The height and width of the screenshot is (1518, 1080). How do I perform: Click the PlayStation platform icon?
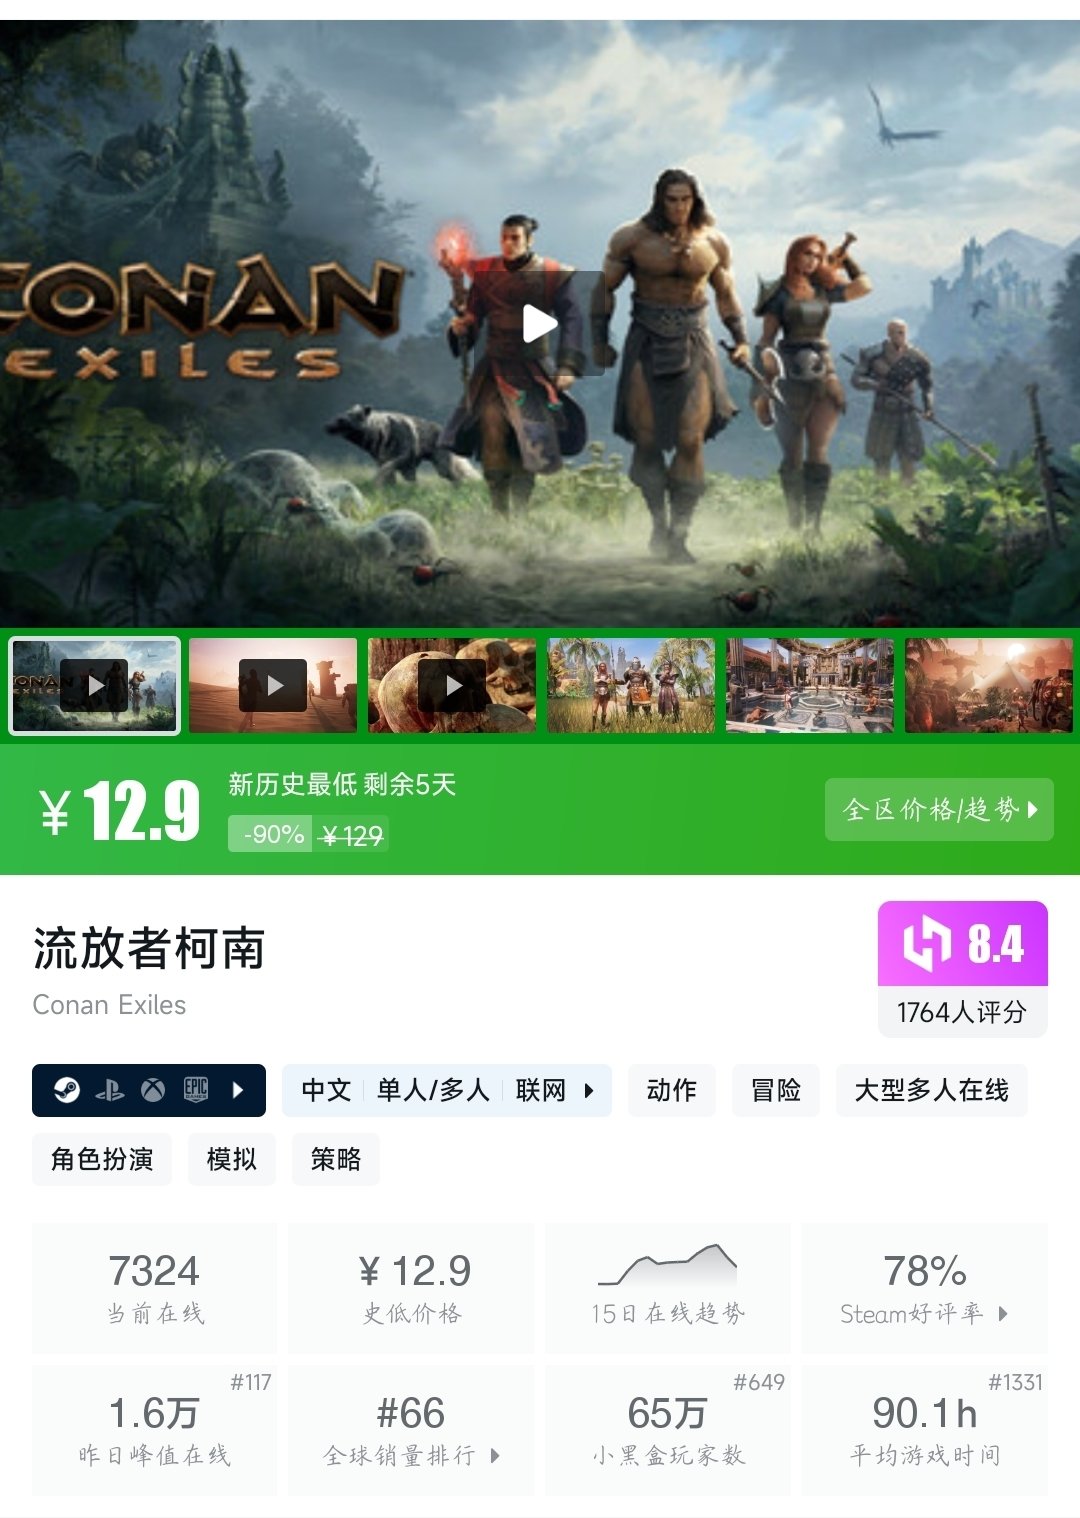coord(110,1090)
